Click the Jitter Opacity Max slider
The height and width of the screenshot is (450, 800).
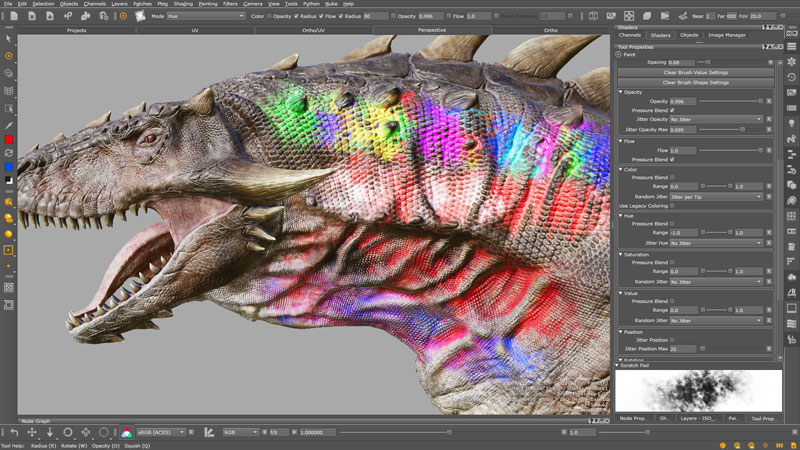point(731,130)
